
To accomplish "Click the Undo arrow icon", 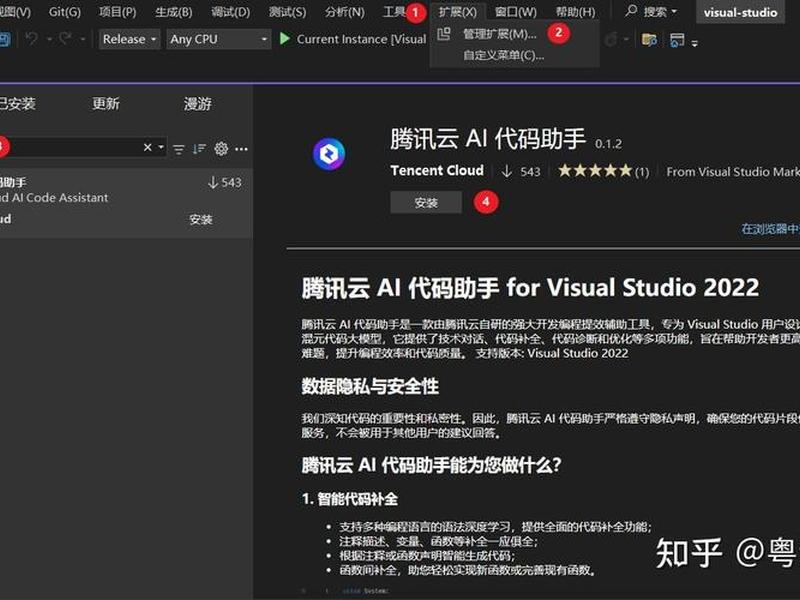I will (x=32, y=39).
